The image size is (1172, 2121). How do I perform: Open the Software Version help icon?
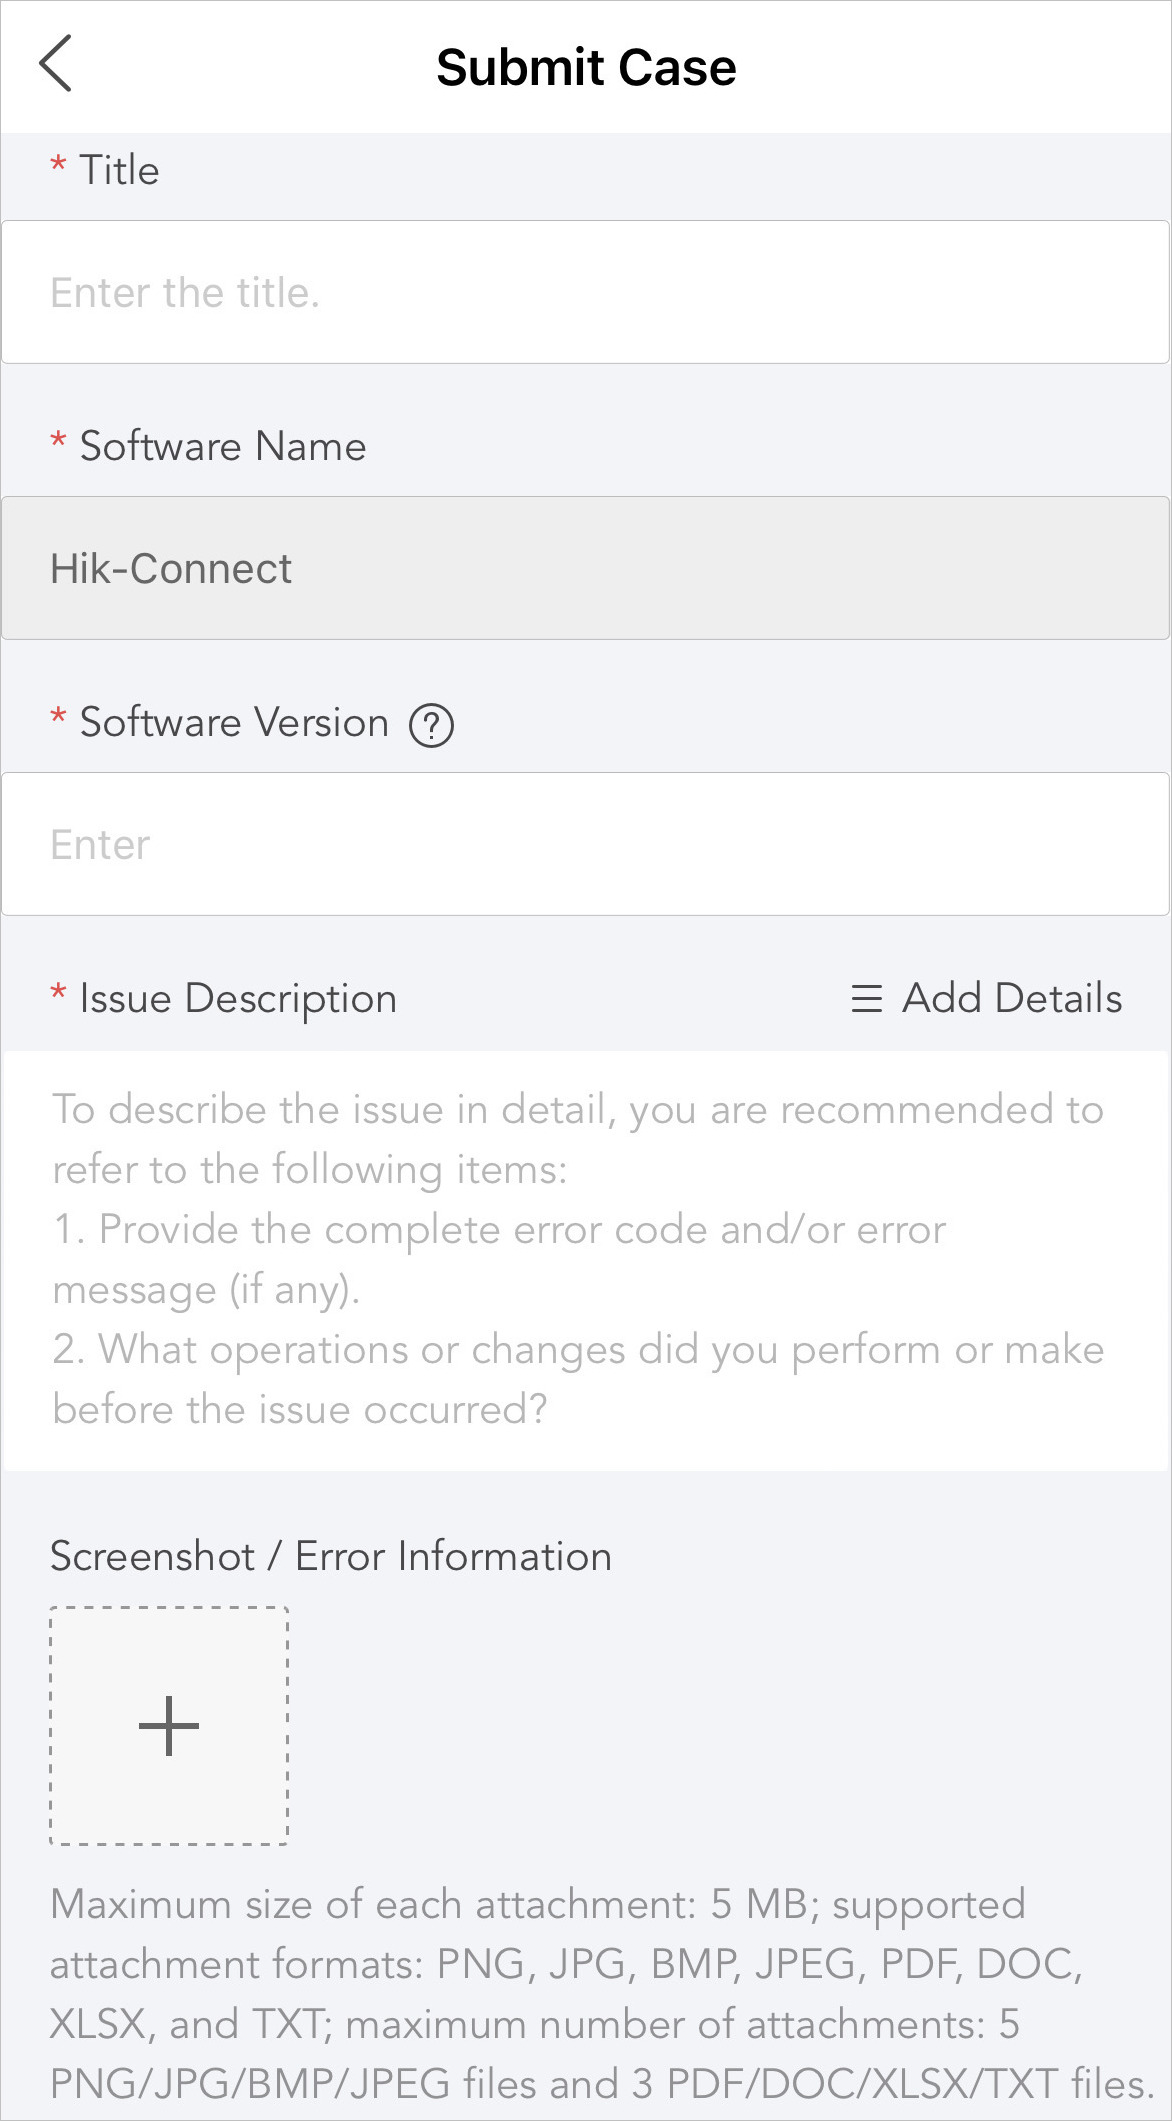pyautogui.click(x=431, y=725)
